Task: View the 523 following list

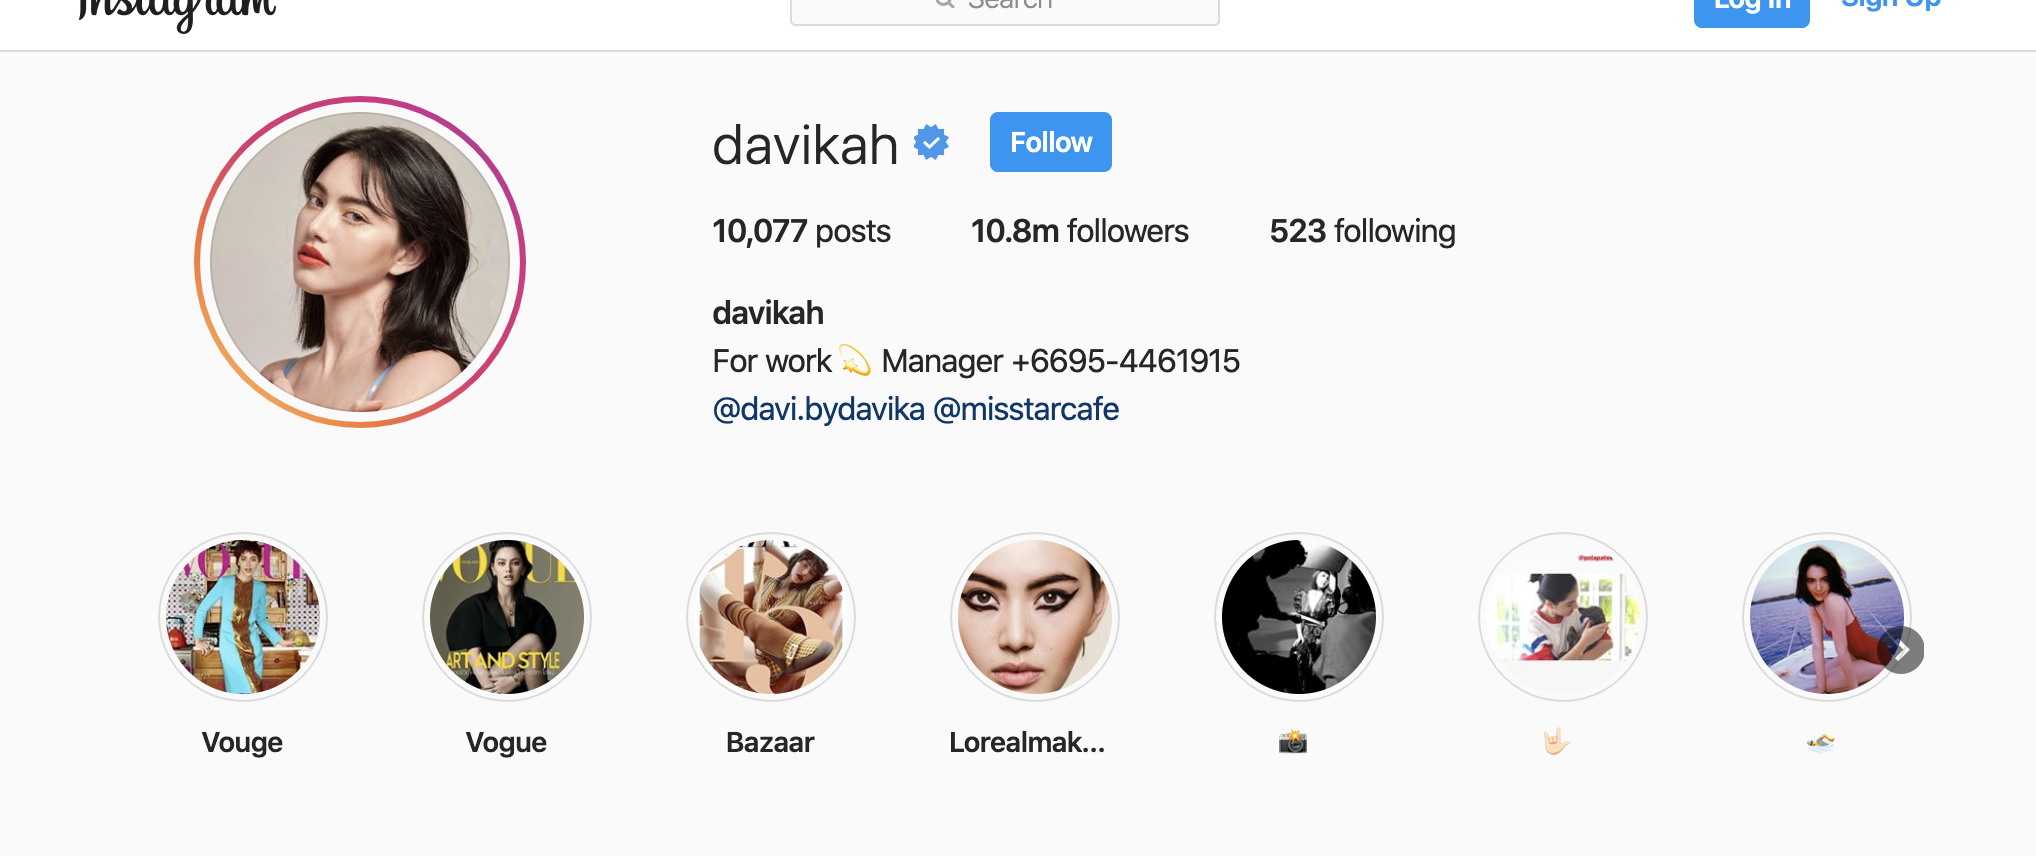Action: [1363, 231]
